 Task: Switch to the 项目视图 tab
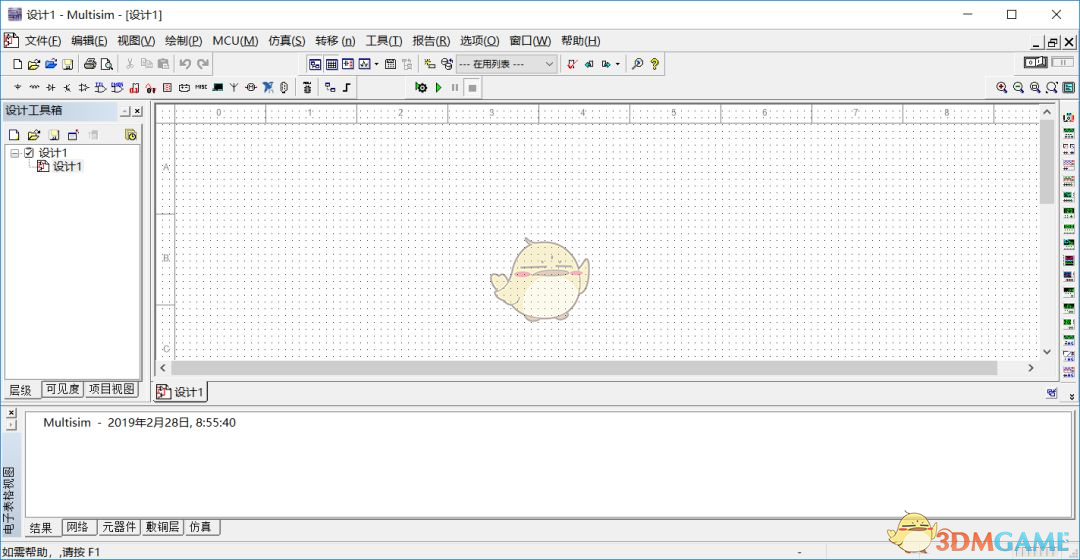coord(112,389)
